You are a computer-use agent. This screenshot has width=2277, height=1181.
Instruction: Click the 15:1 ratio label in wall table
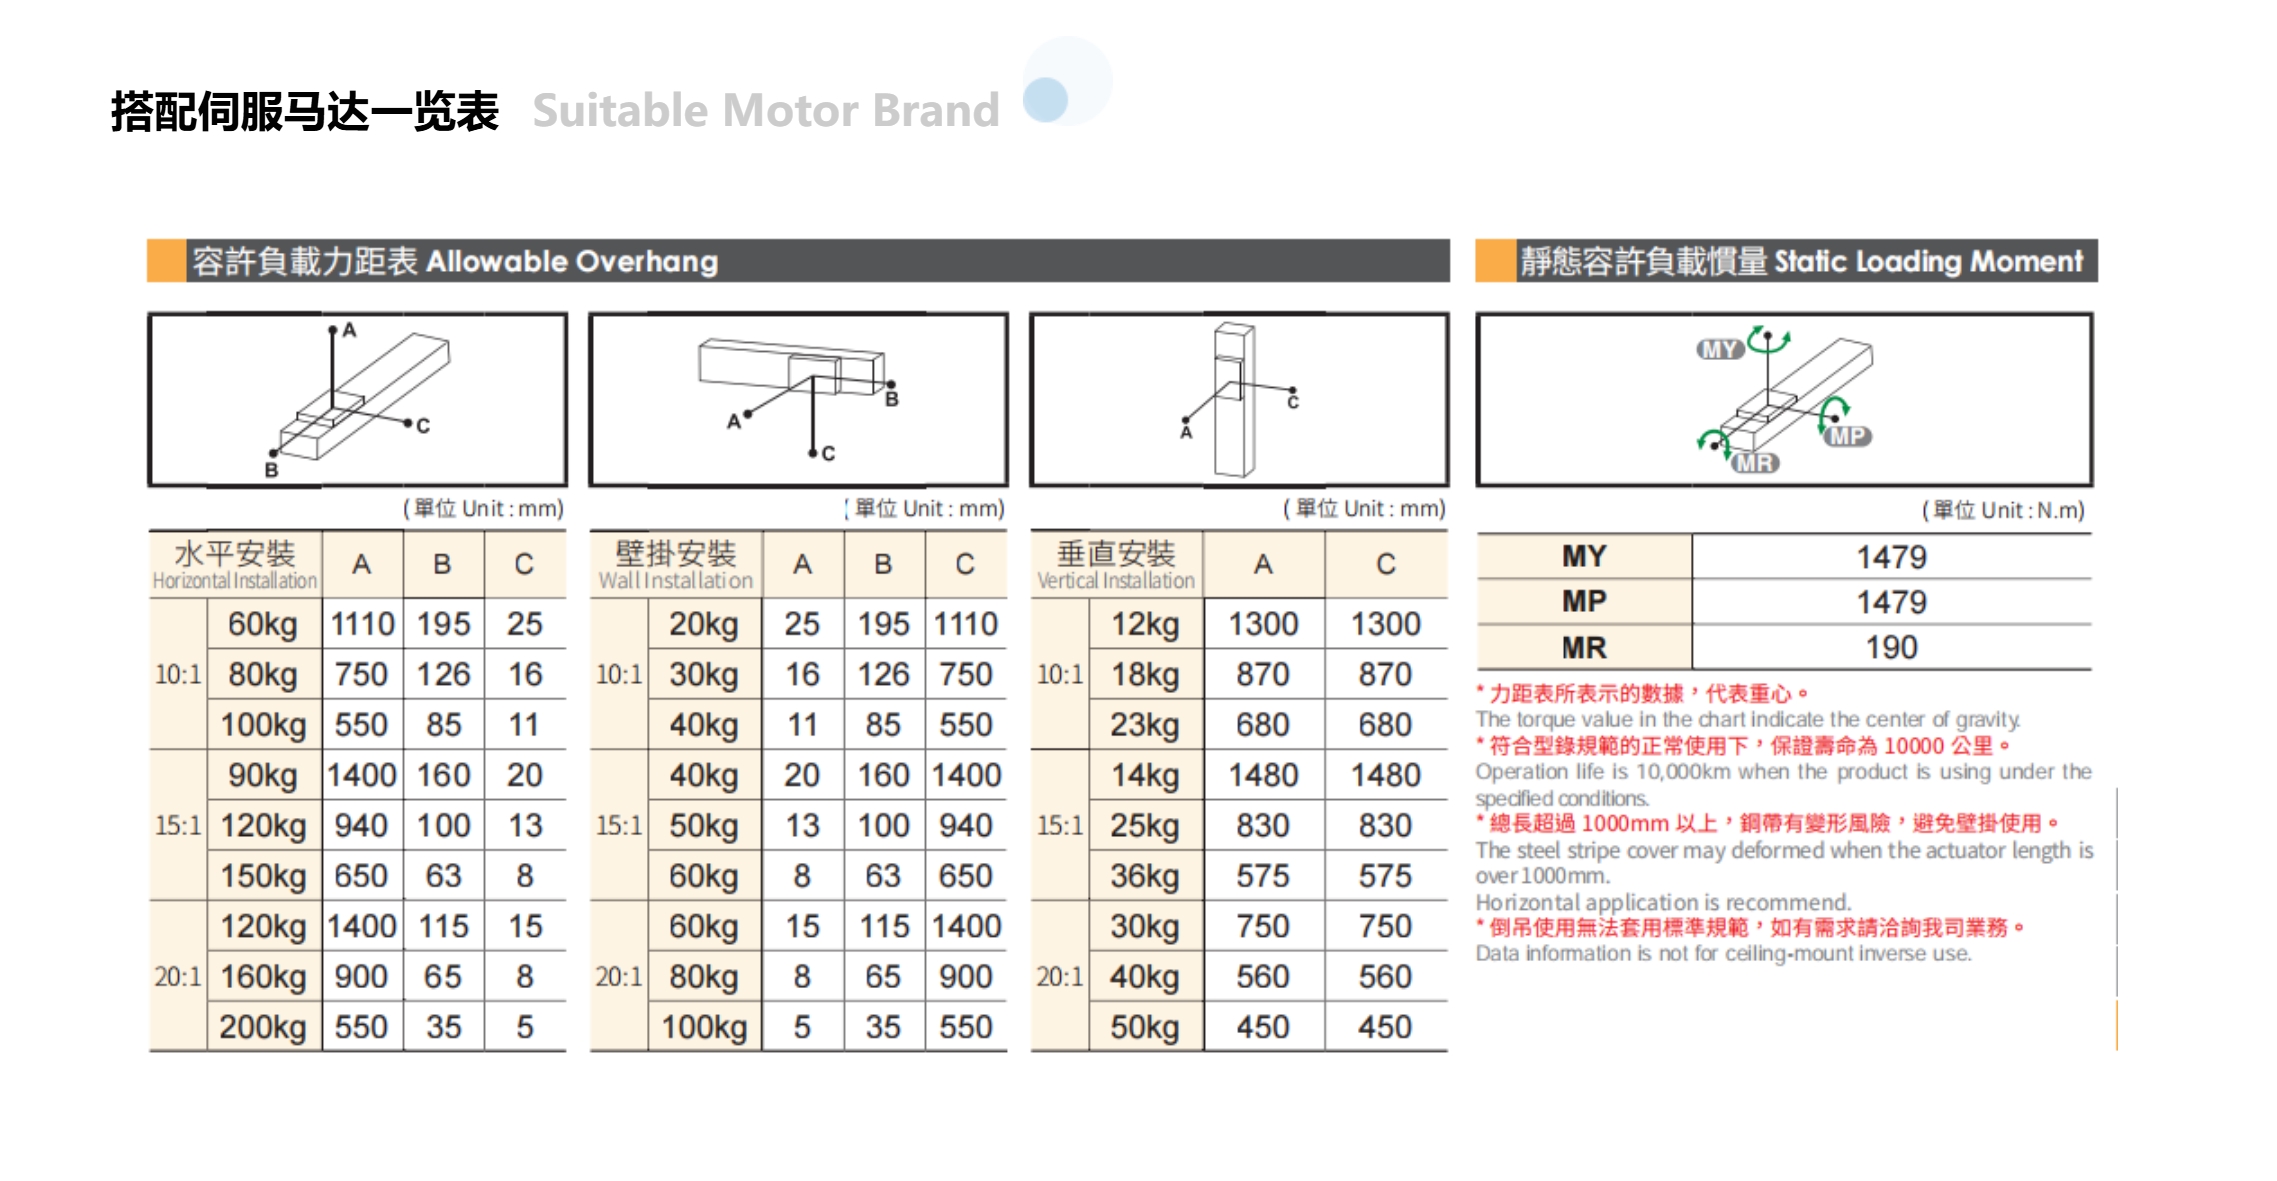(619, 826)
